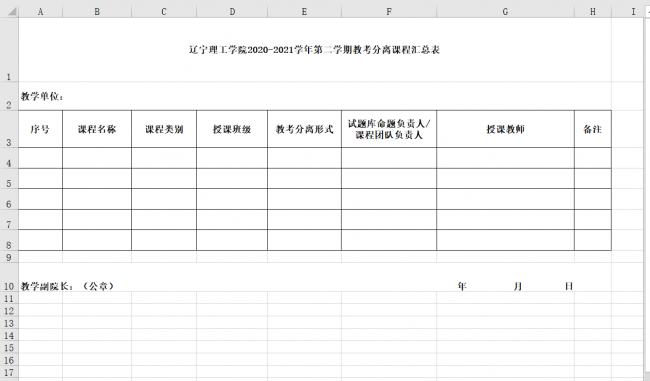
Task: Click the 教考分离形式 header cell
Action: click(x=304, y=129)
